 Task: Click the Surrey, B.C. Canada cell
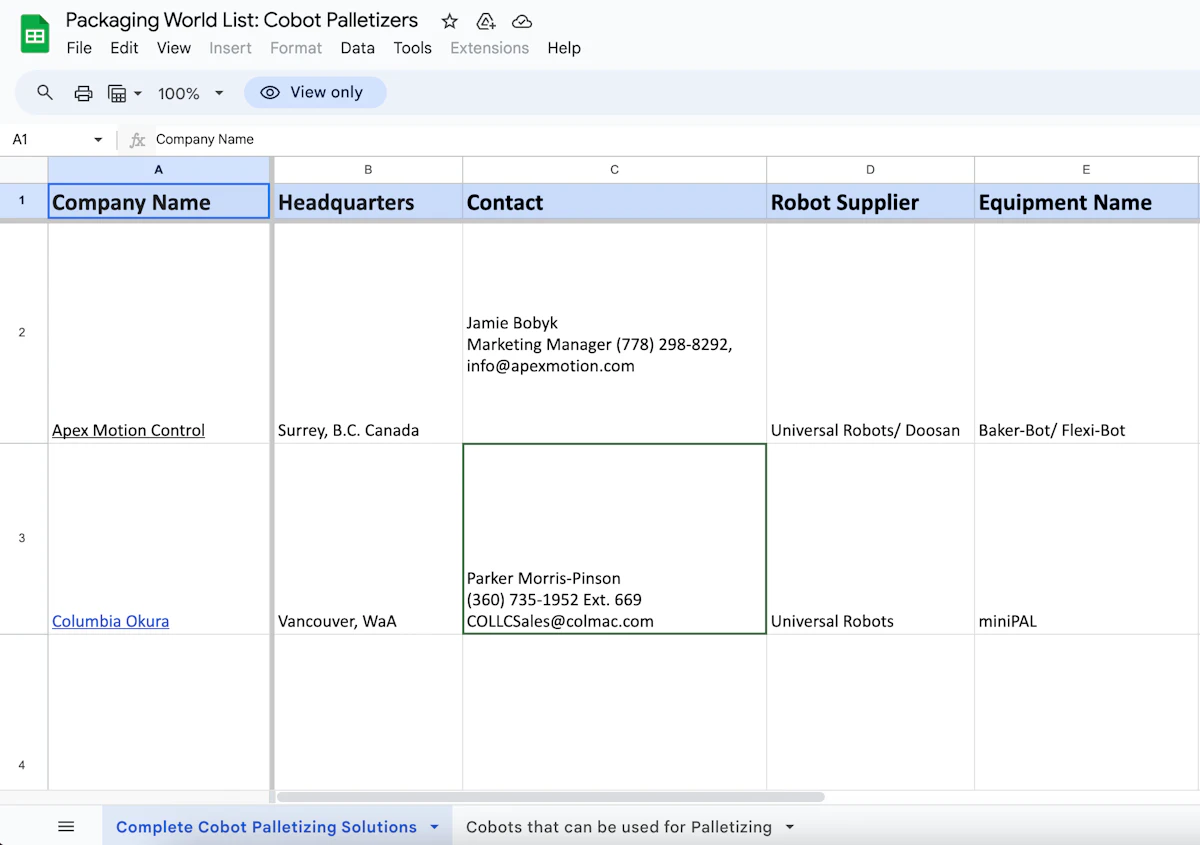point(368,333)
